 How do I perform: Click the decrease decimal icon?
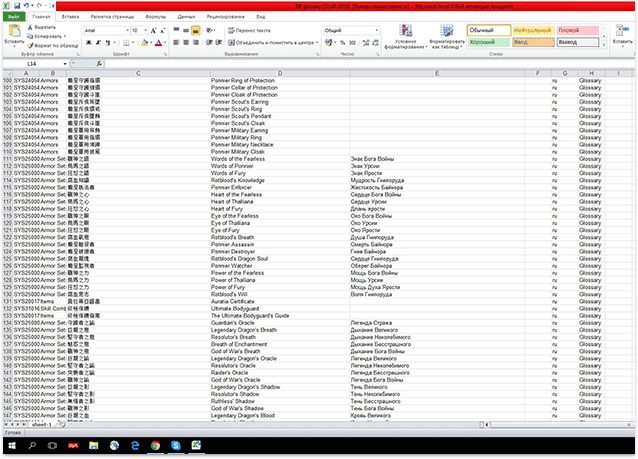tap(375, 42)
